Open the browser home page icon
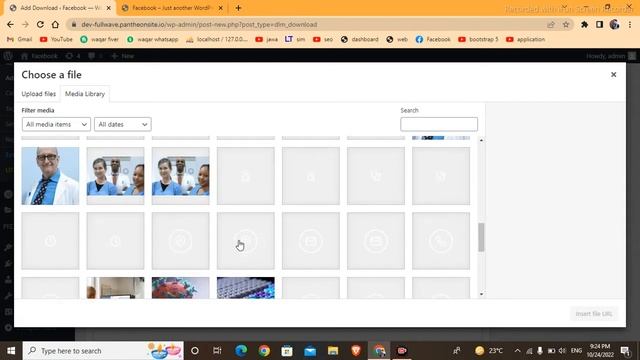The width and height of the screenshot is (640, 360). coord(55,24)
